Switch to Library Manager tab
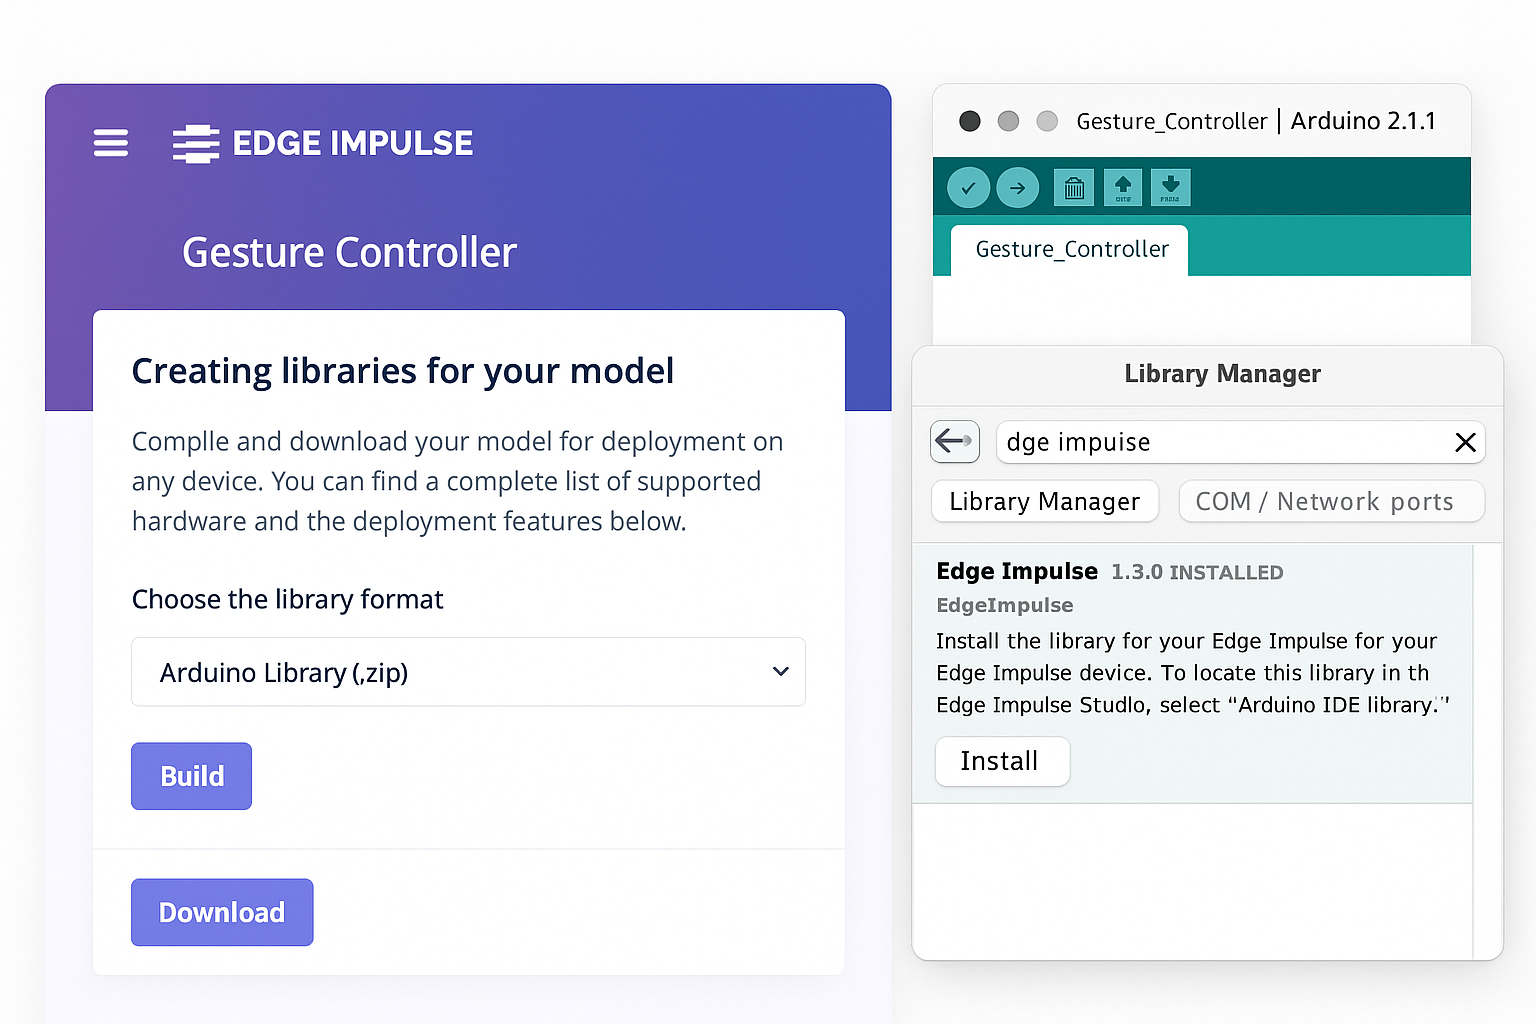Viewport: 1536px width, 1024px height. 1045,501
